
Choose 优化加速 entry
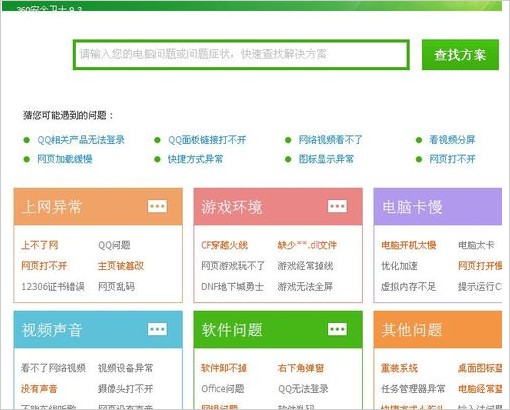coord(399,266)
